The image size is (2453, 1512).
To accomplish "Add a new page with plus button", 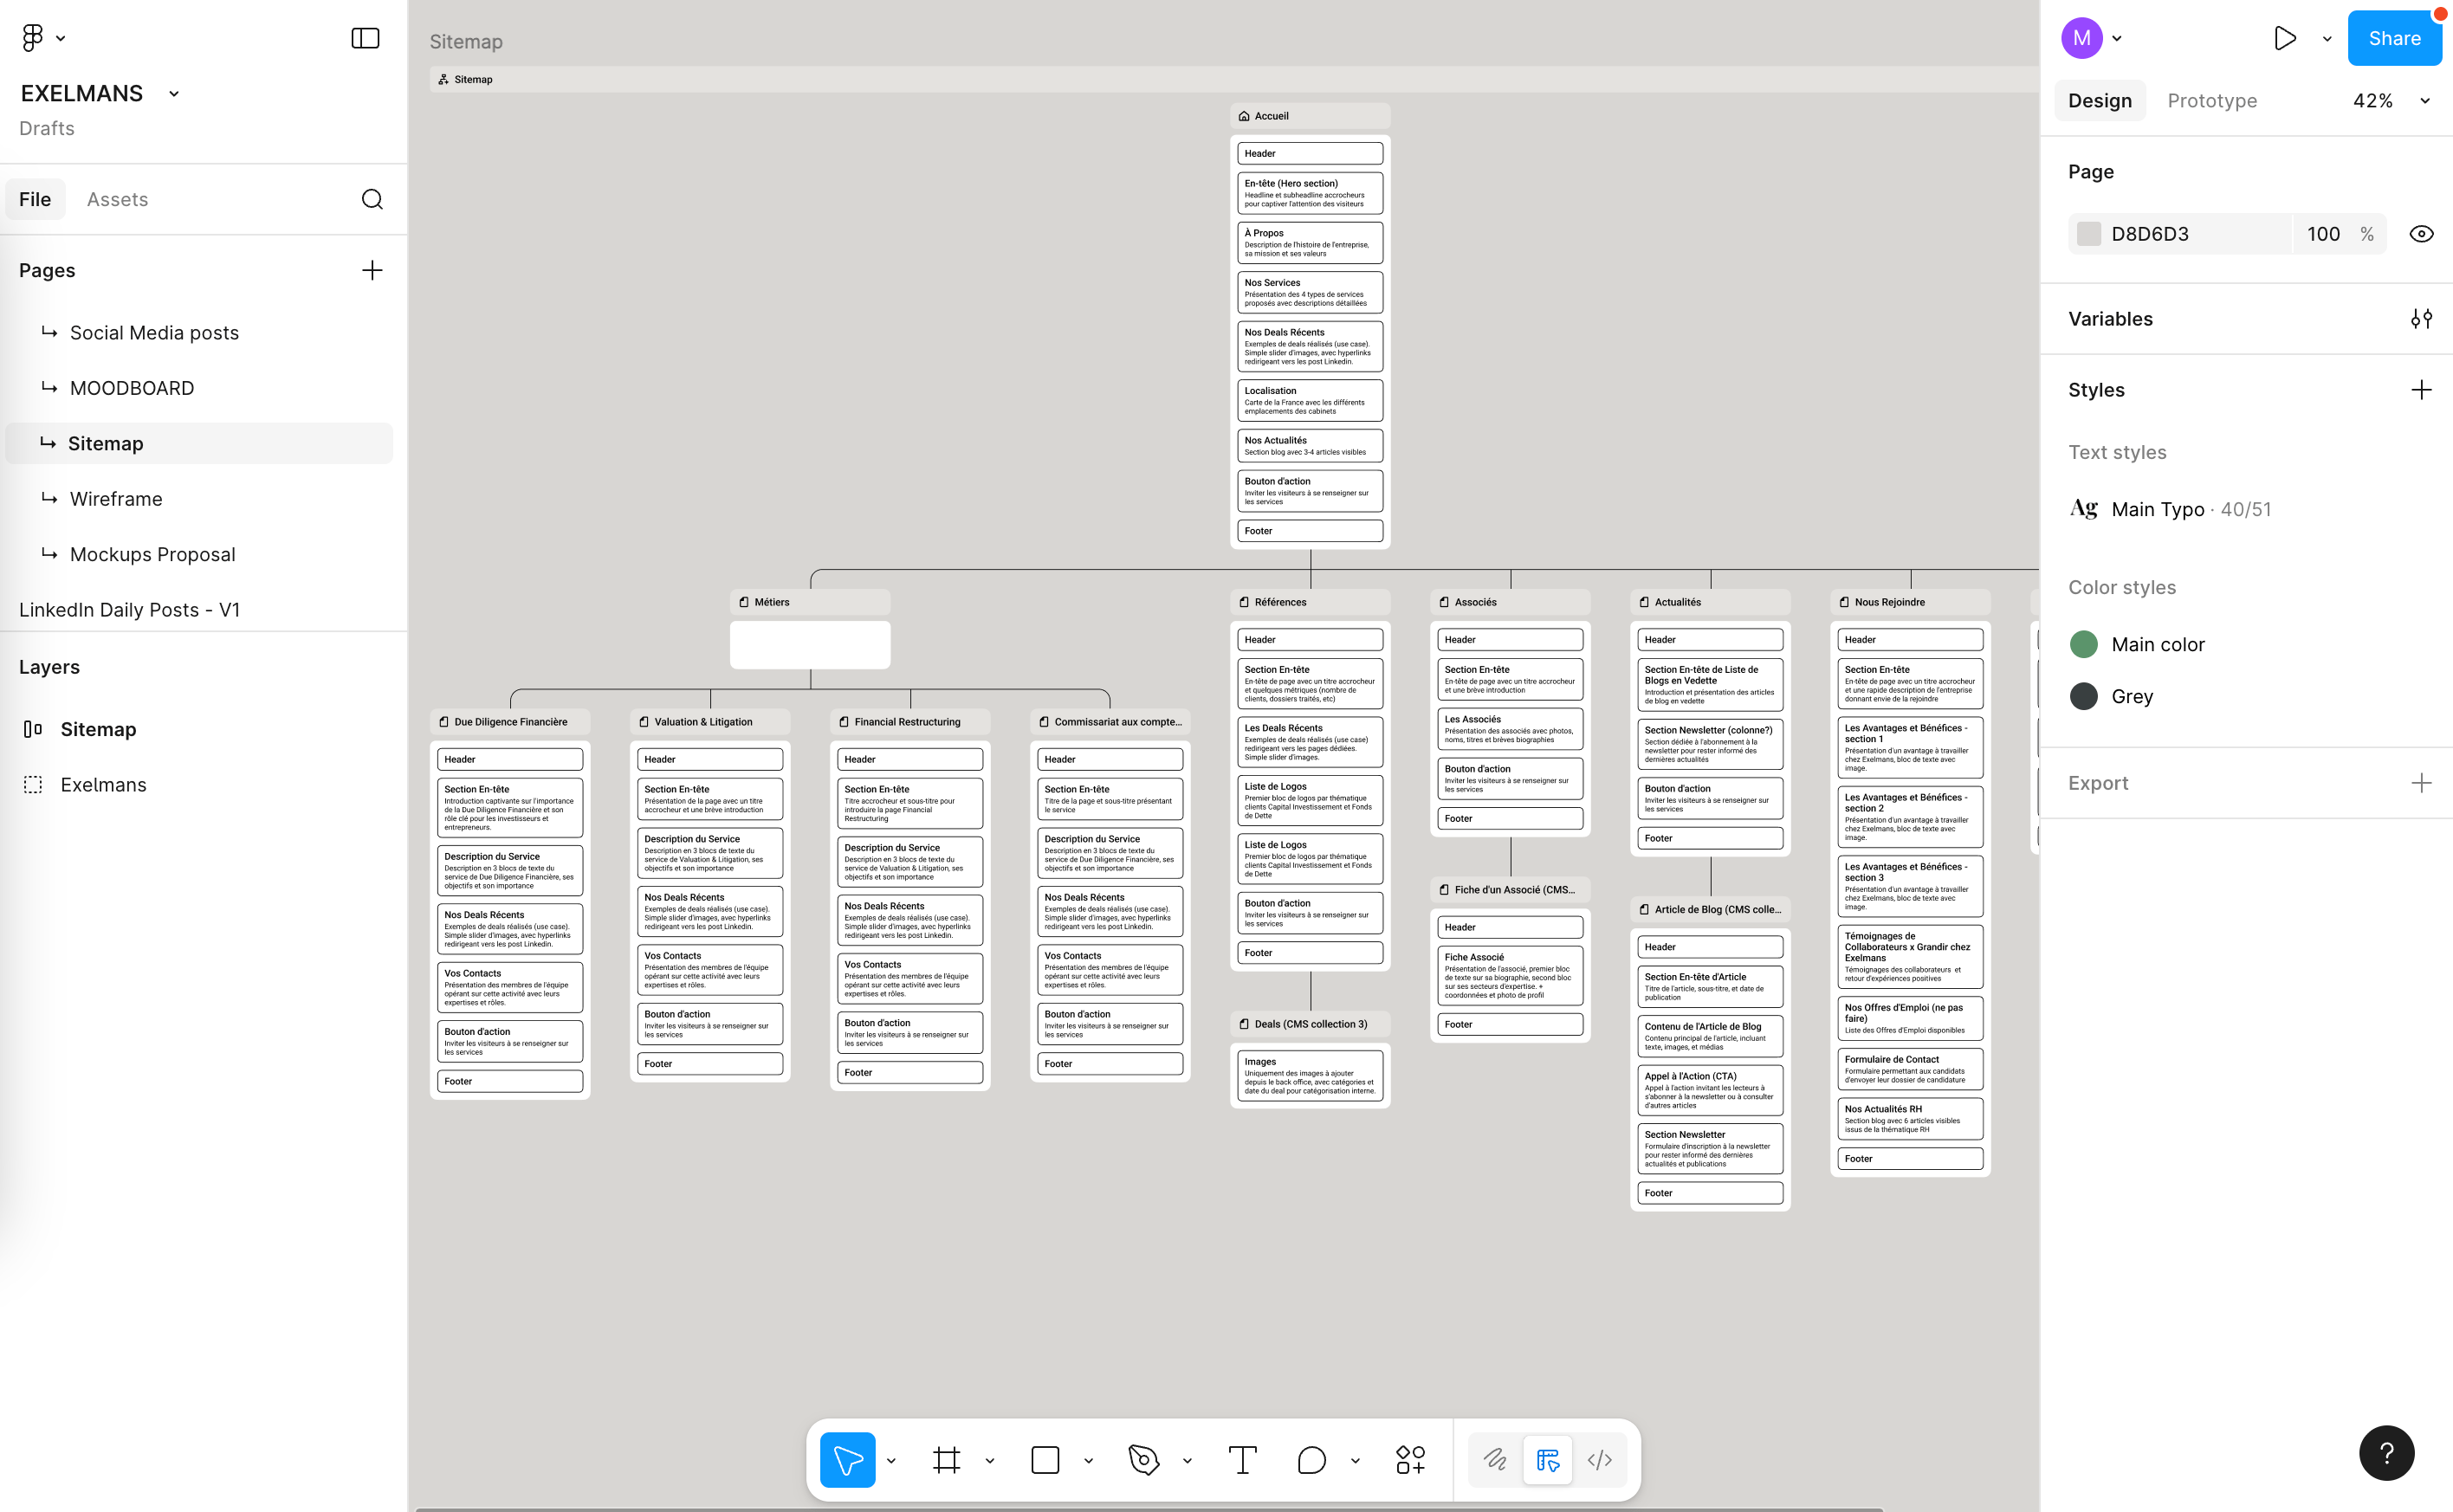I will coord(372,270).
